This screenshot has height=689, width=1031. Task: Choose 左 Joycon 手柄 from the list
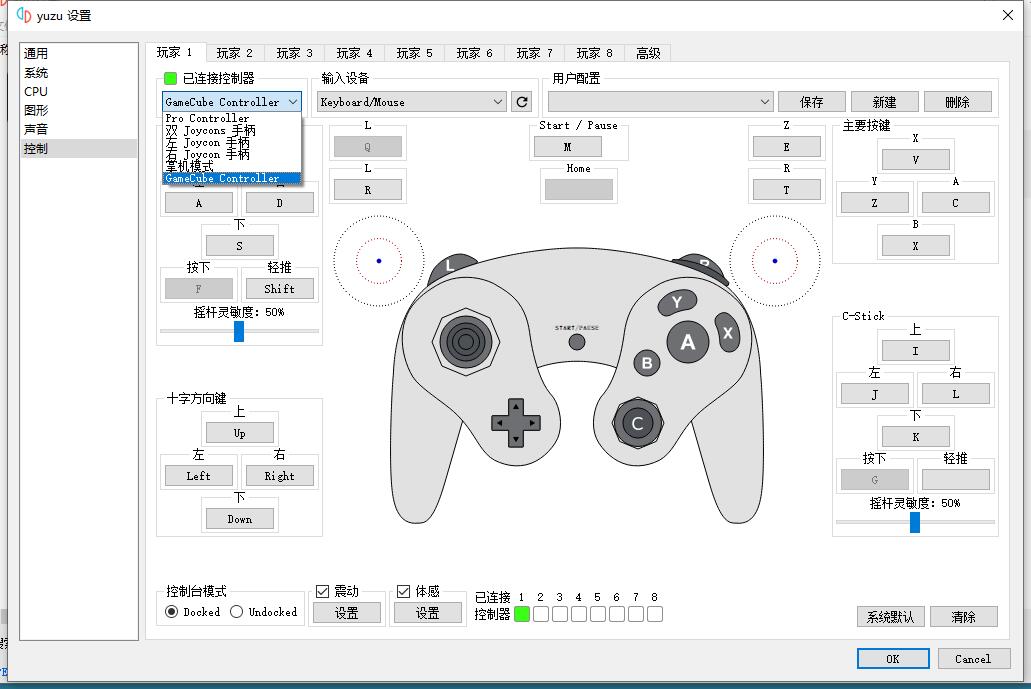pyautogui.click(x=231, y=142)
